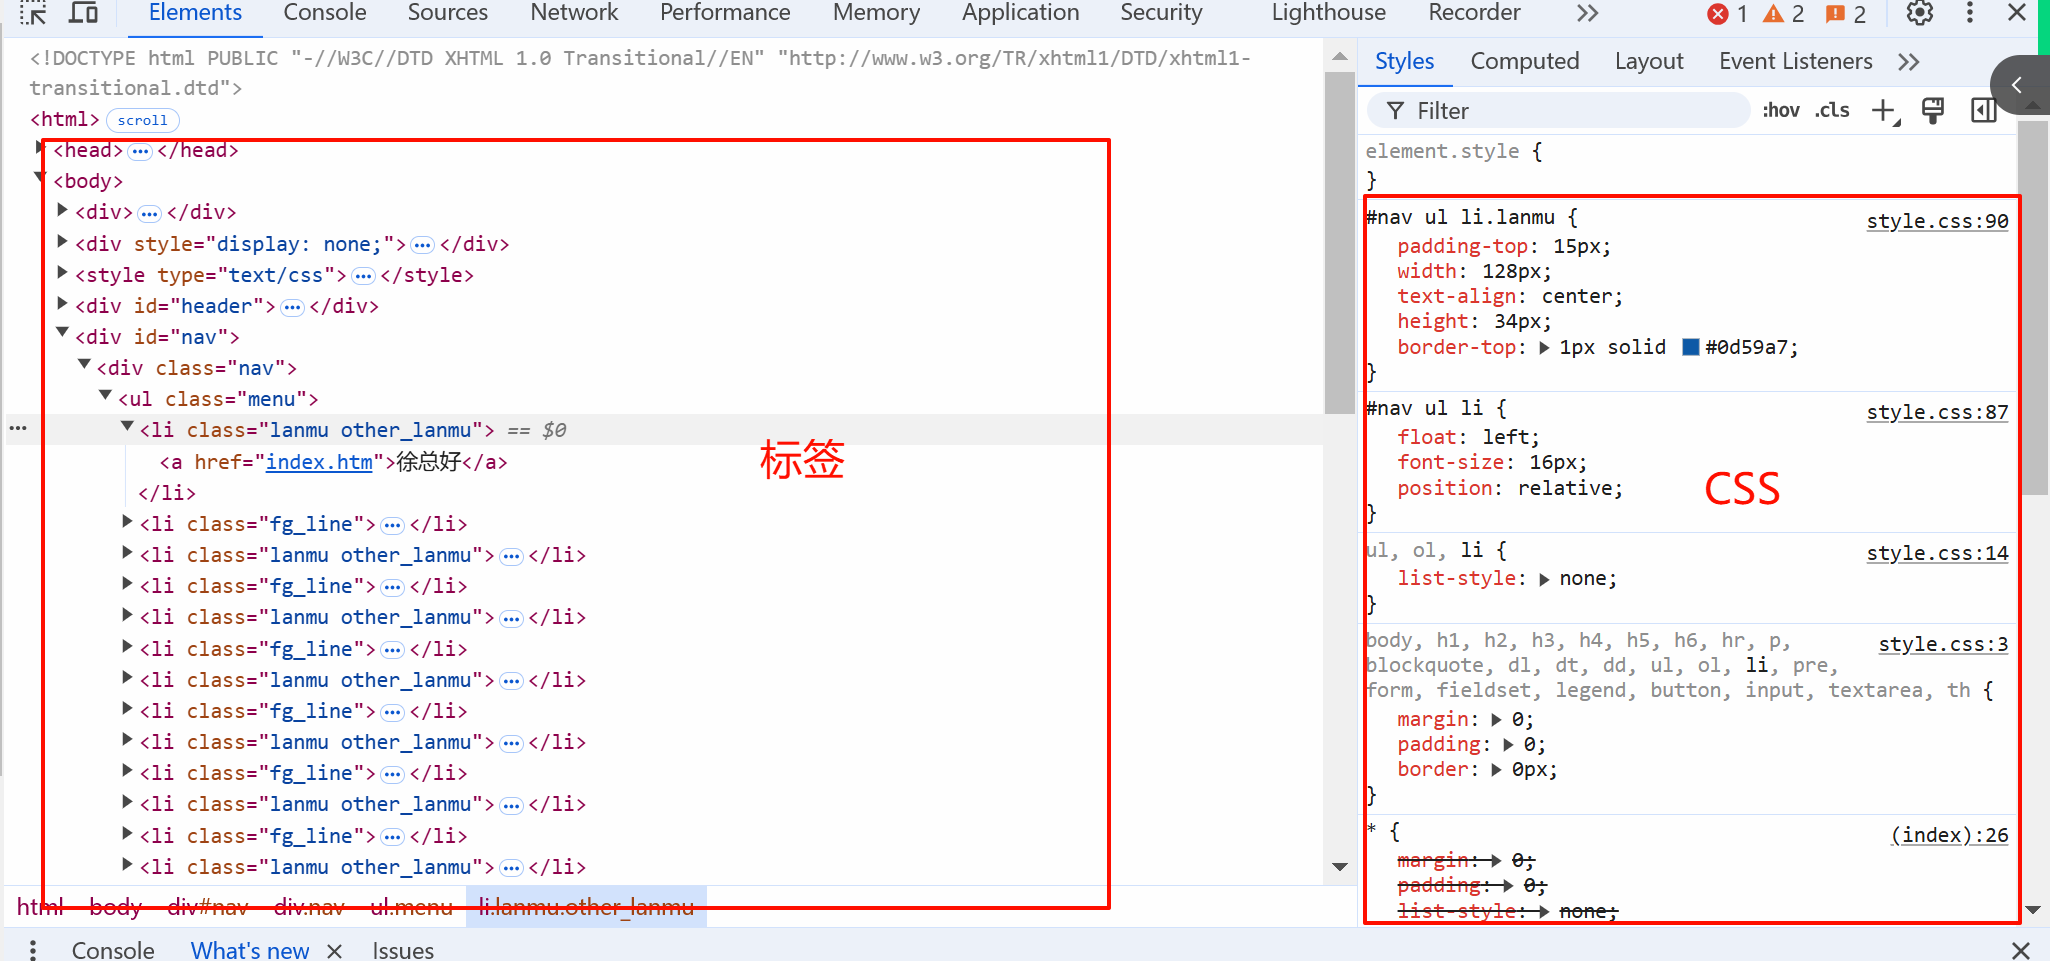Image resolution: width=2050 pixels, height=961 pixels.
Task: Expand ellipsis in the head element
Action: 140,152
